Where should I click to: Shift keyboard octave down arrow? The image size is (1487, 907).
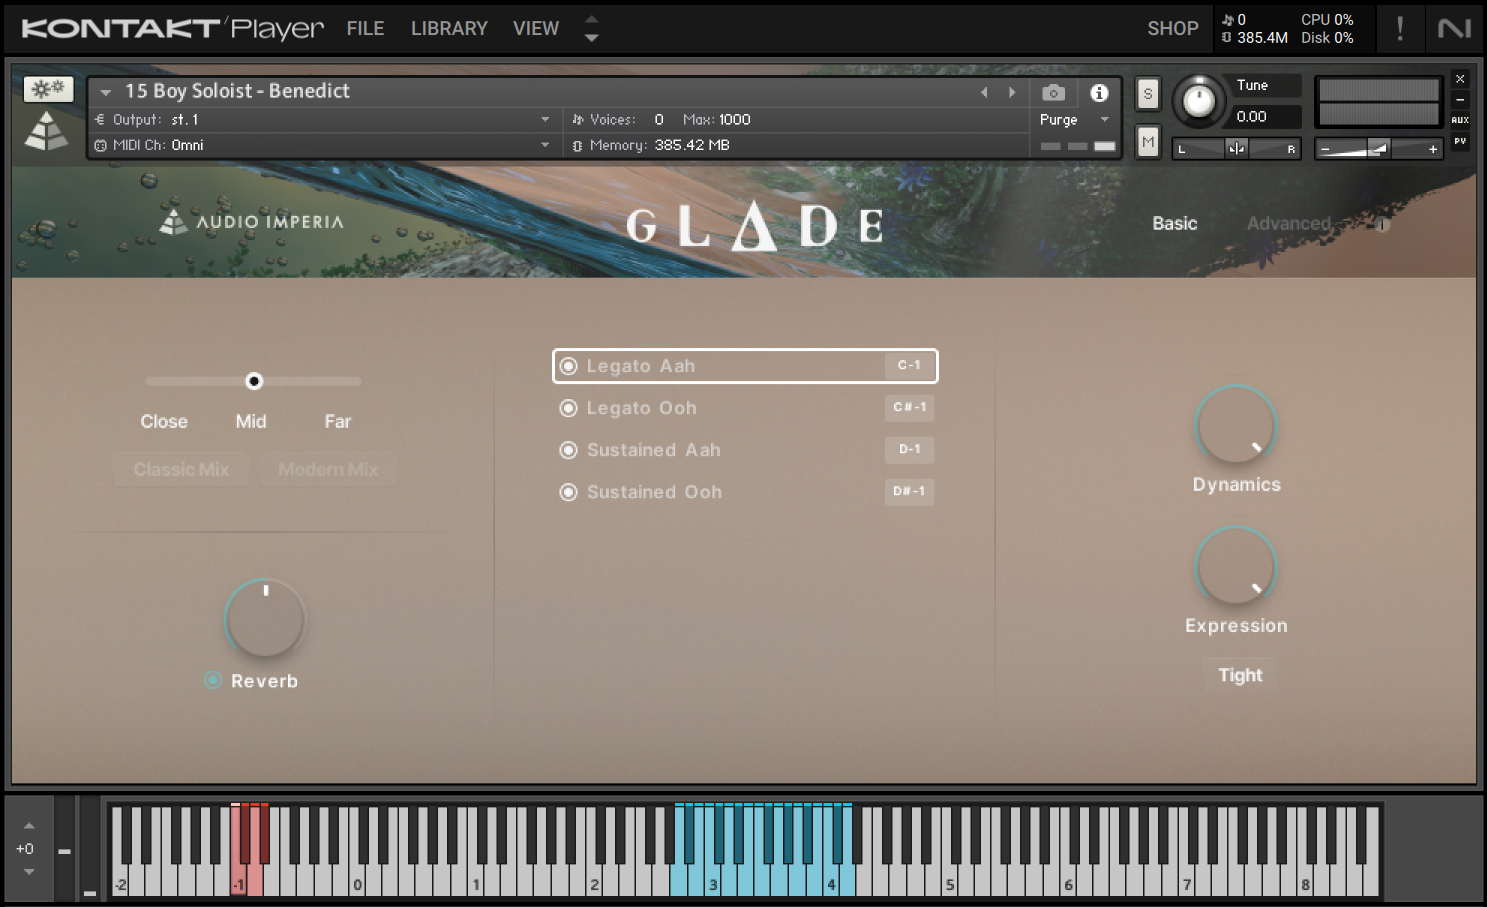29,872
